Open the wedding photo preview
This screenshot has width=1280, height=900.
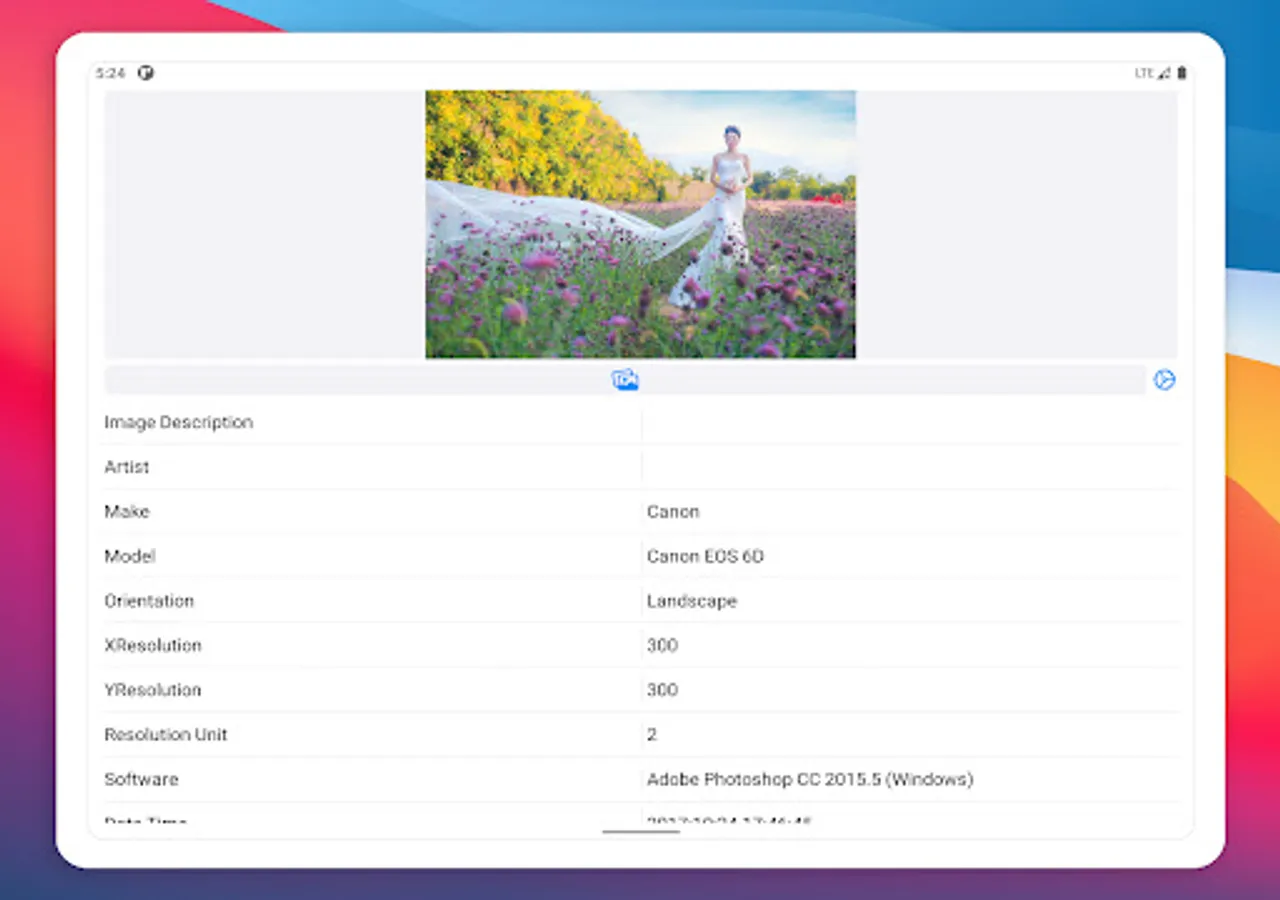640,224
